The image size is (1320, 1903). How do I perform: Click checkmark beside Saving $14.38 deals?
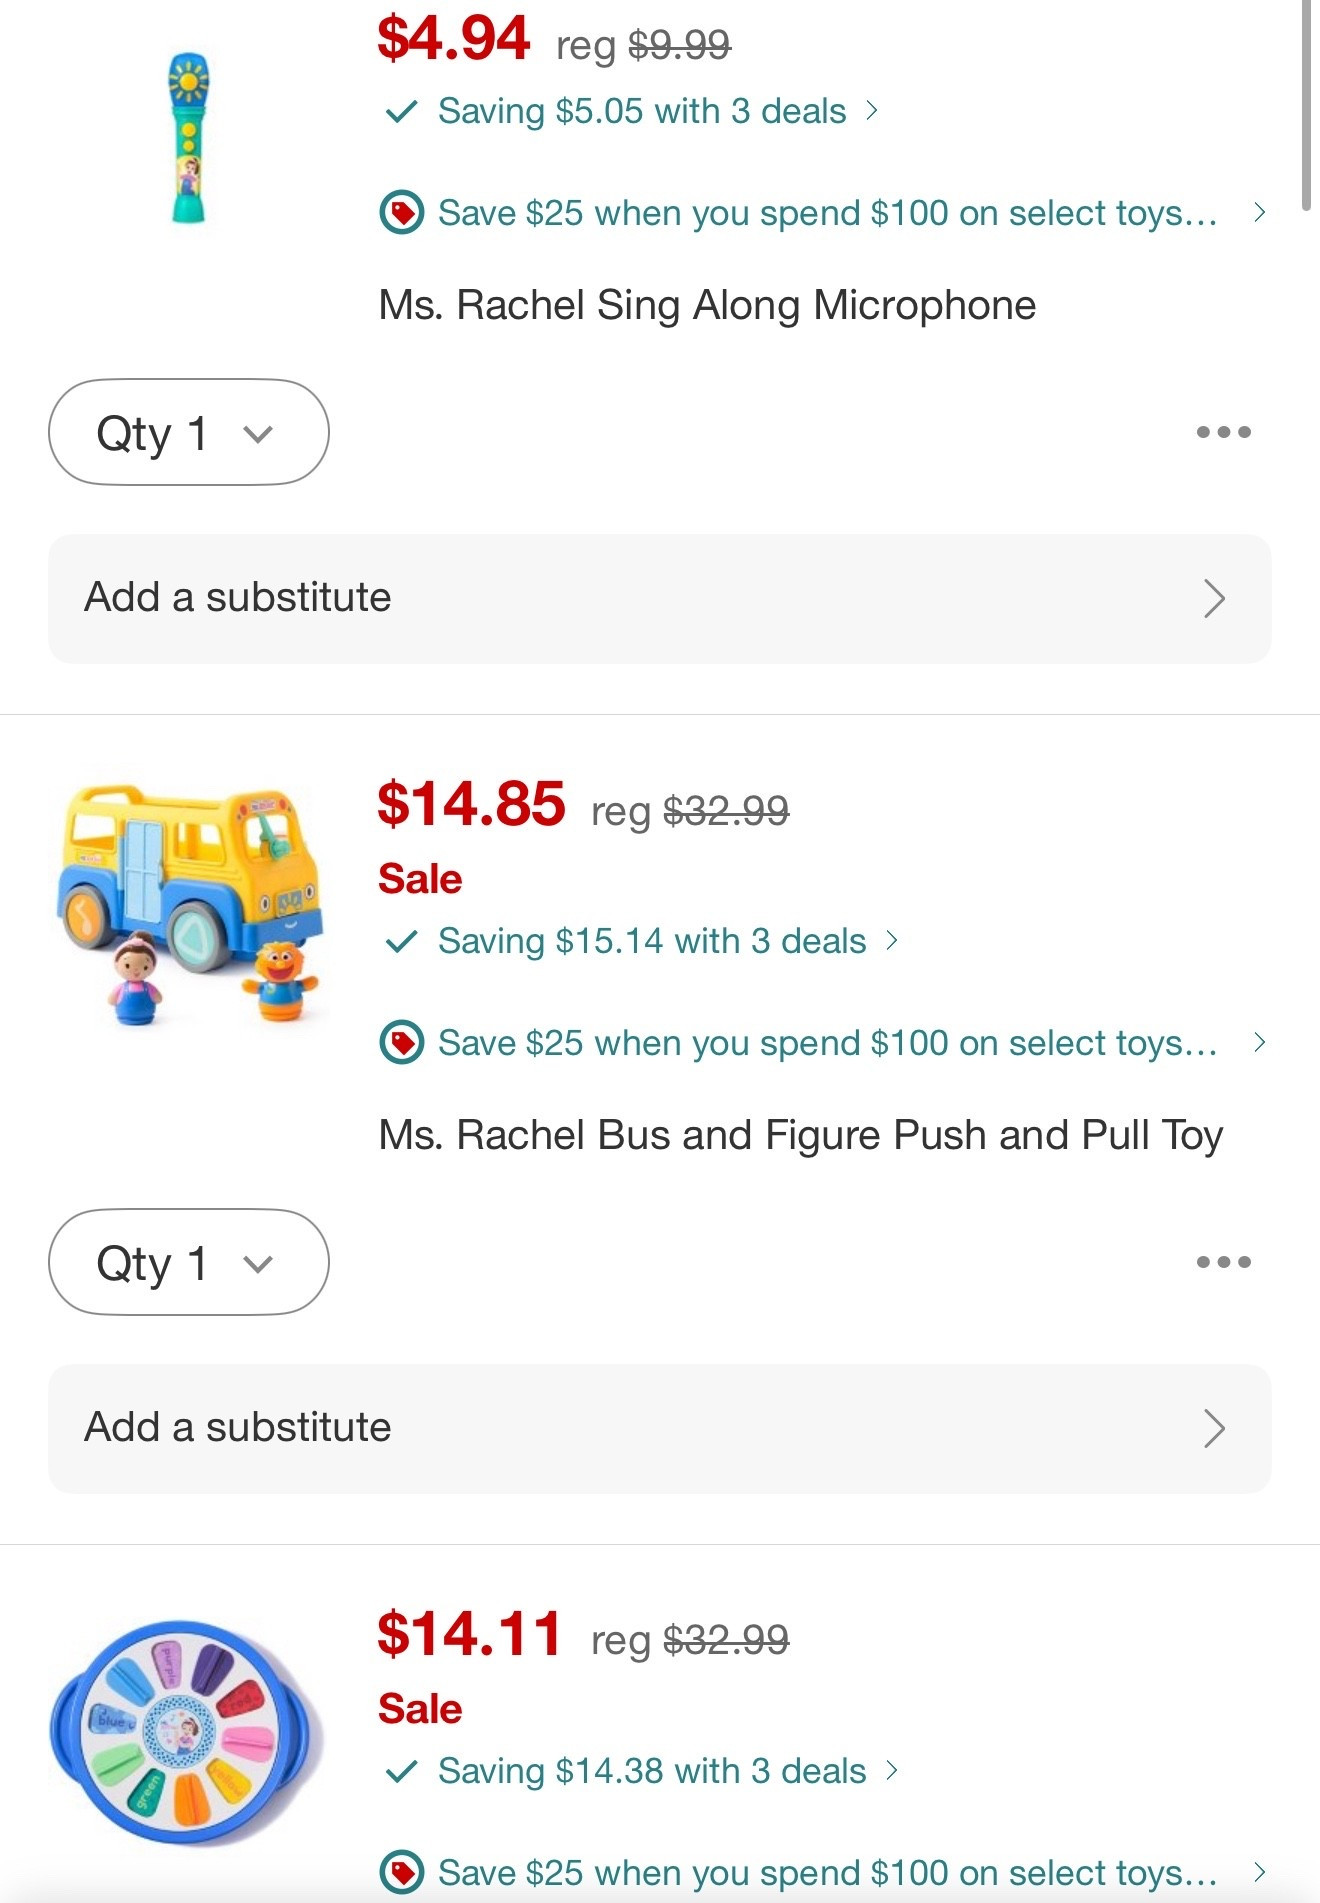tap(401, 1771)
